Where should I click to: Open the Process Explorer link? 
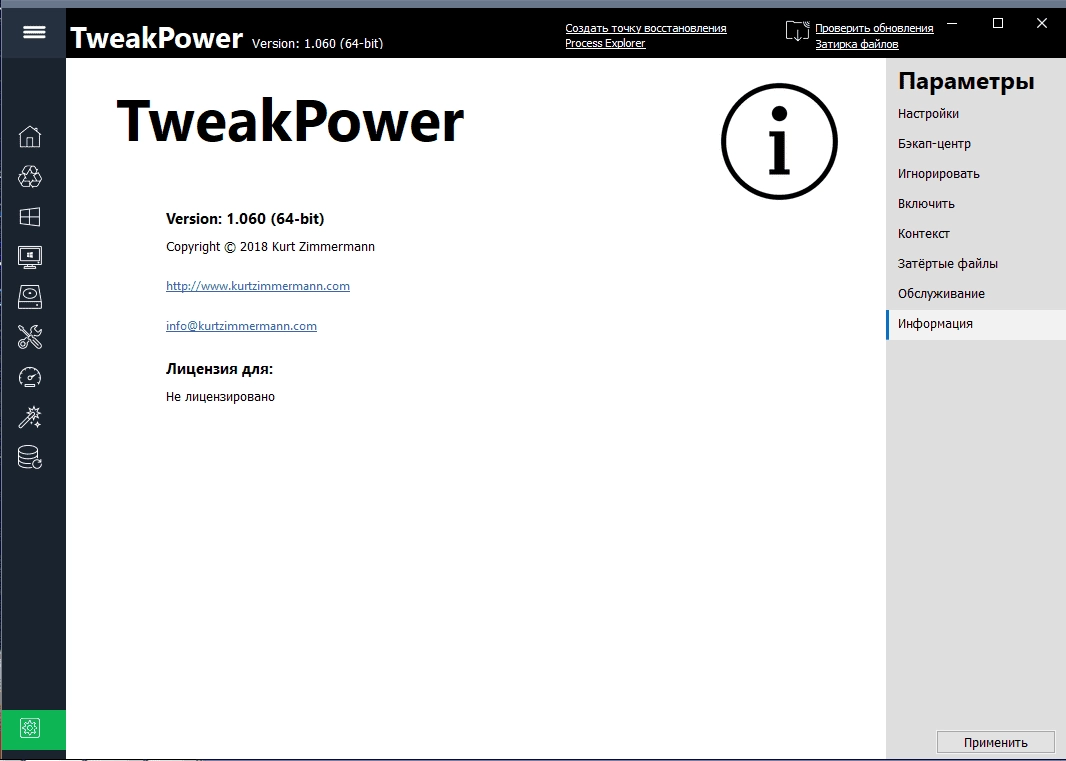(x=605, y=43)
